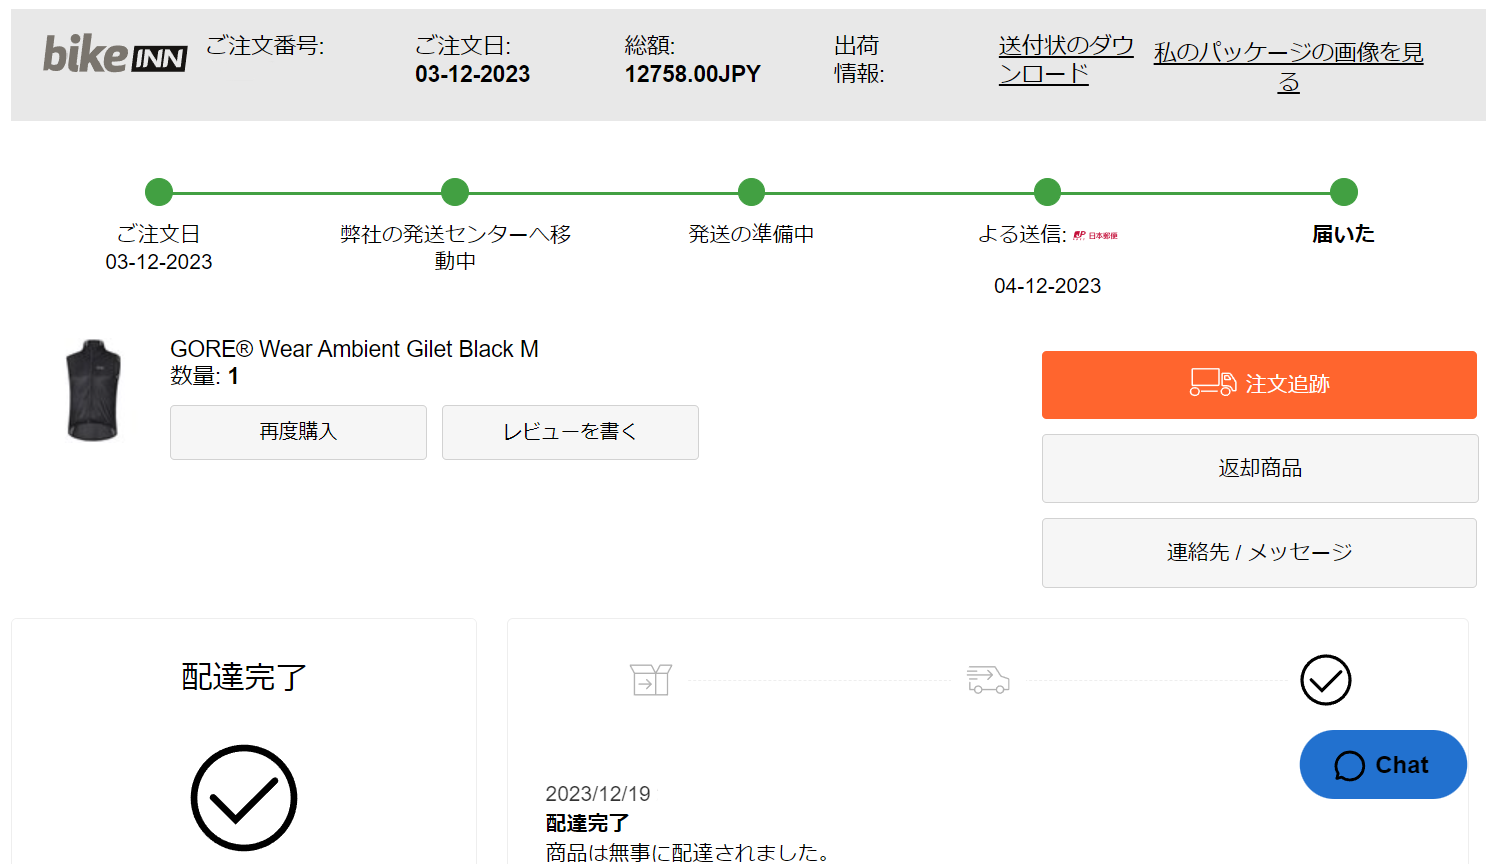Open the GORE Wear gilet product thumbnail
Image resolution: width=1486 pixels, height=864 pixels.
tap(94, 391)
